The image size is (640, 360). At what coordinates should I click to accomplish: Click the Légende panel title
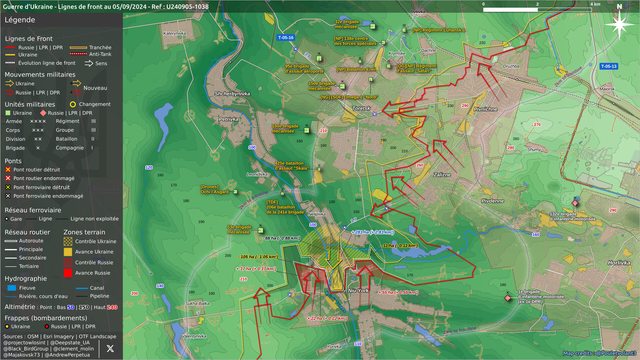pyautogui.click(x=20, y=20)
